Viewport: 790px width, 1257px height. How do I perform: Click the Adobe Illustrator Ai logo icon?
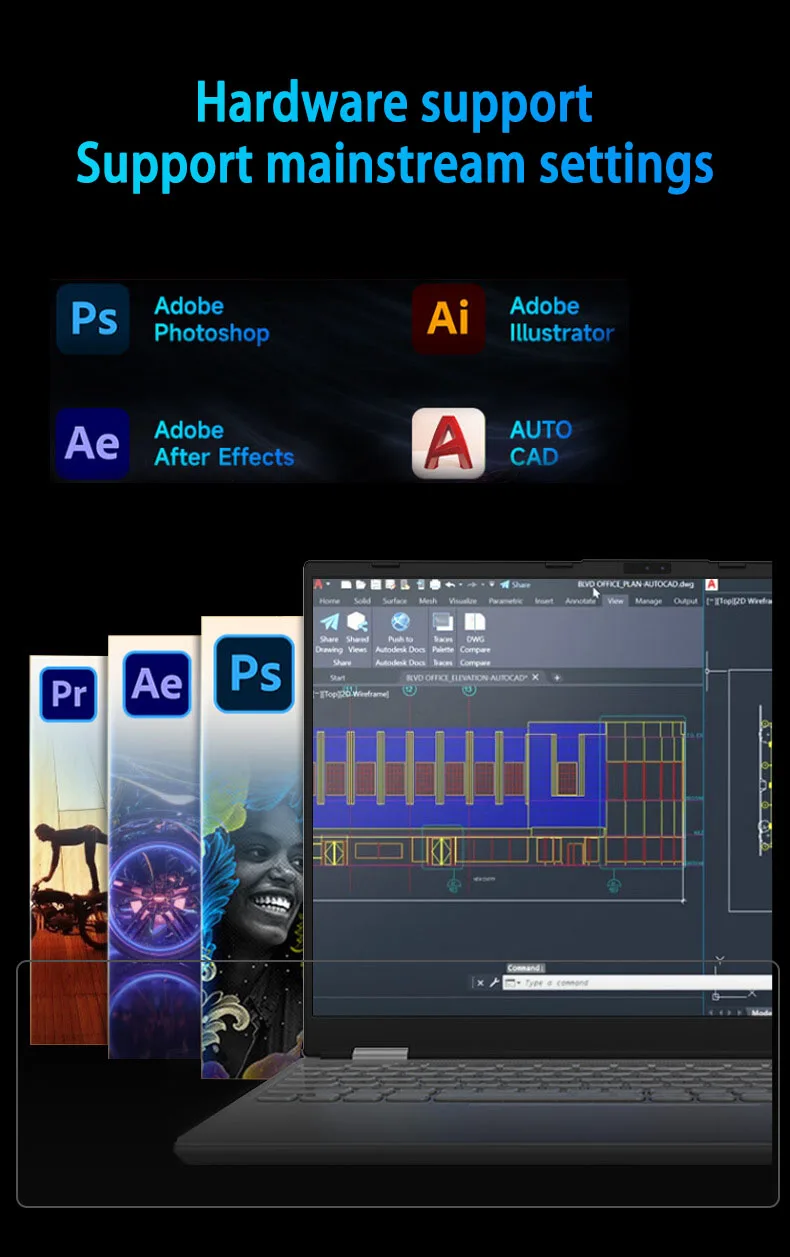click(x=448, y=320)
